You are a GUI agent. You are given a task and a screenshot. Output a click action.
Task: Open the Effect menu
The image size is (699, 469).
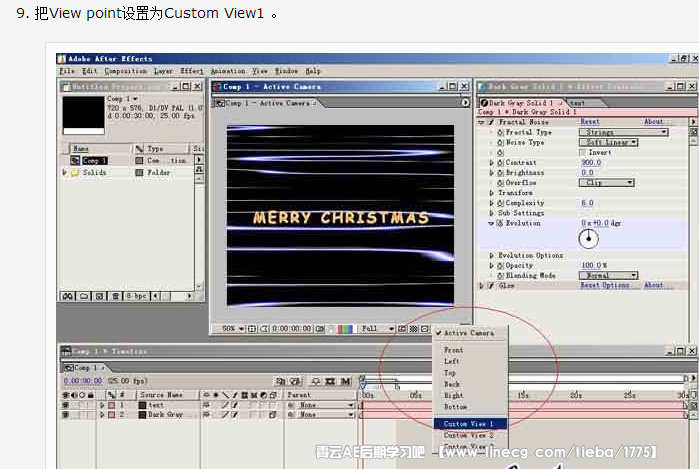(x=192, y=71)
